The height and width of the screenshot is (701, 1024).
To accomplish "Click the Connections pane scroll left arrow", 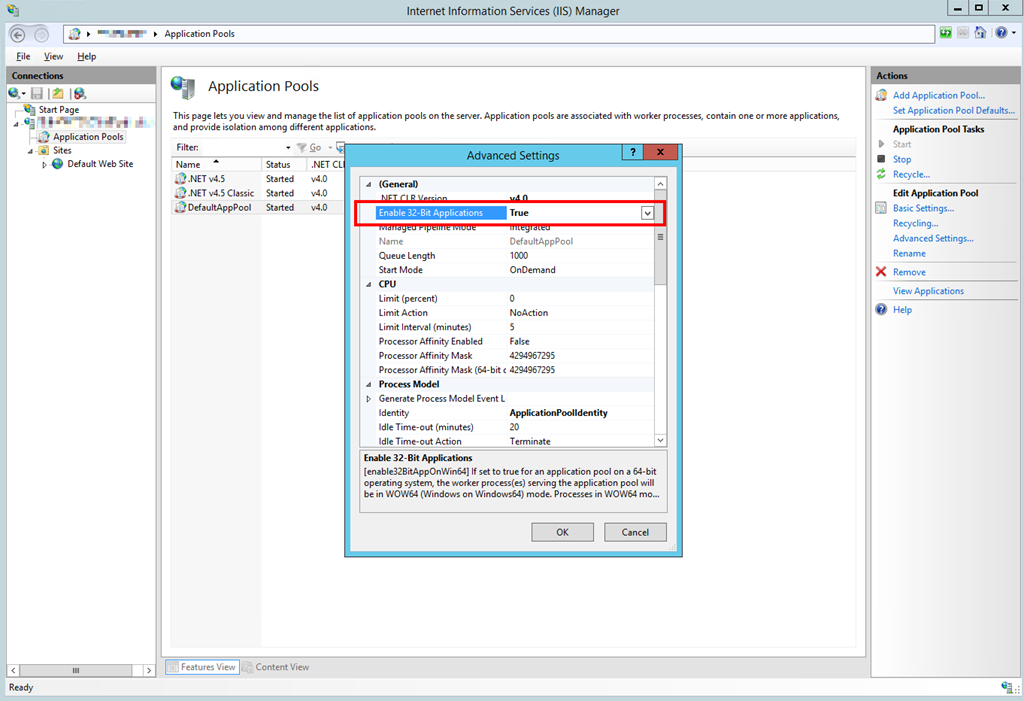I will tap(13, 670).
